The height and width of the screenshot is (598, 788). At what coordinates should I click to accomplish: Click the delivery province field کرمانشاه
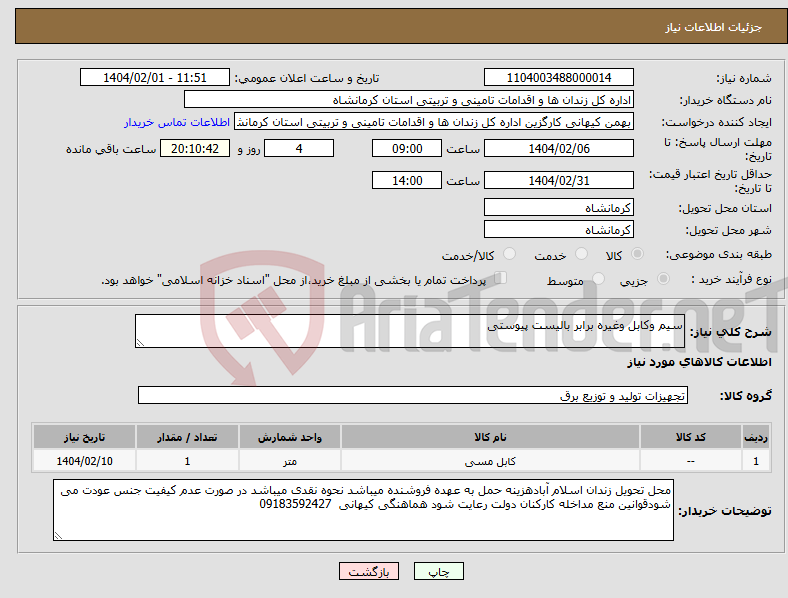tap(558, 208)
